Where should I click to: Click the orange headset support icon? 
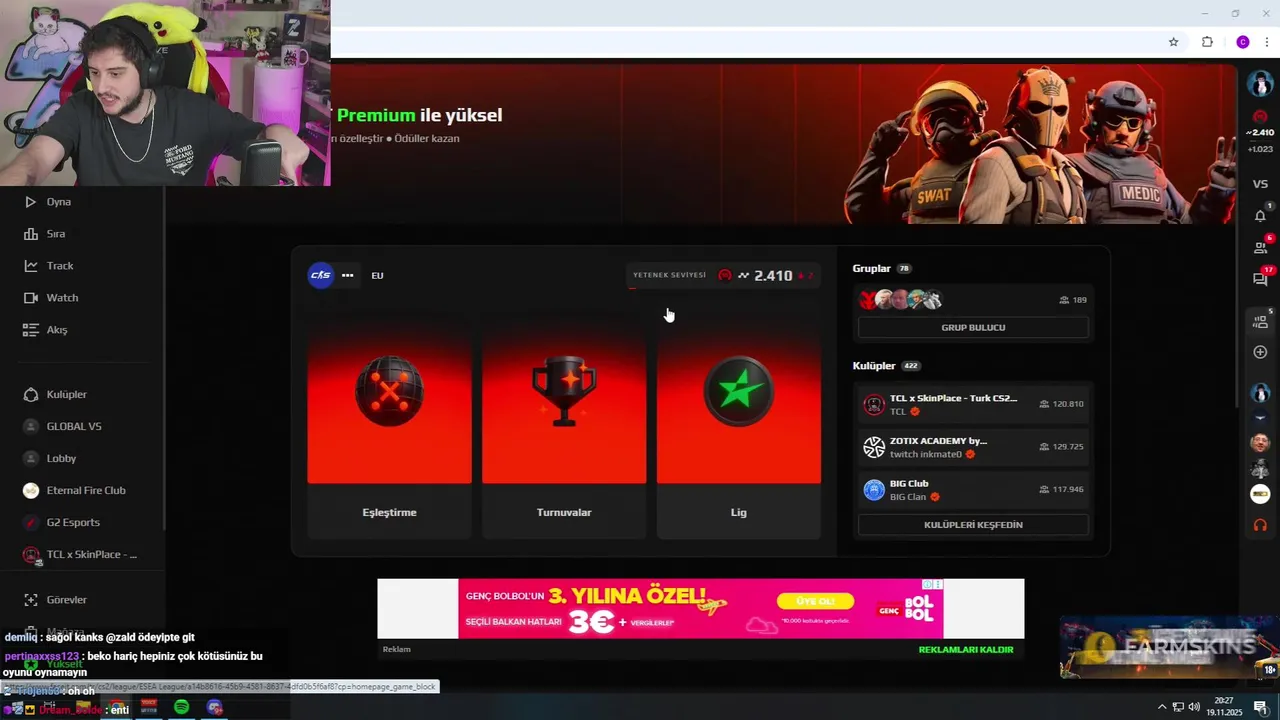tap(1260, 525)
